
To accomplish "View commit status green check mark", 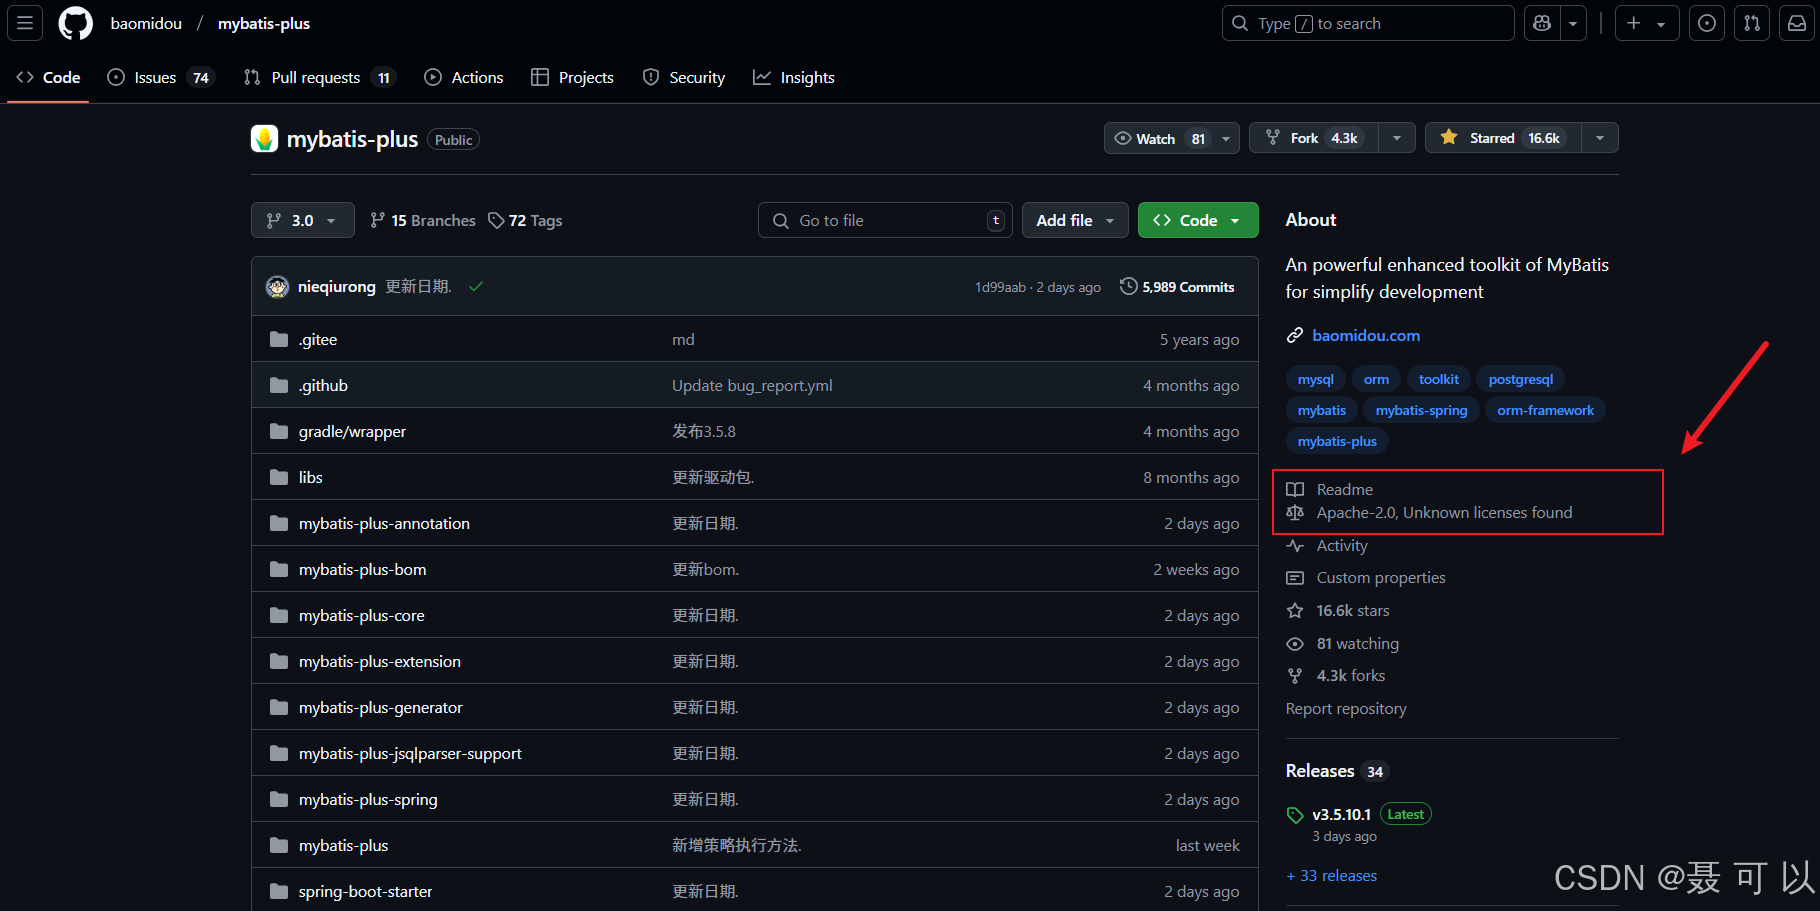I will 476,287.
